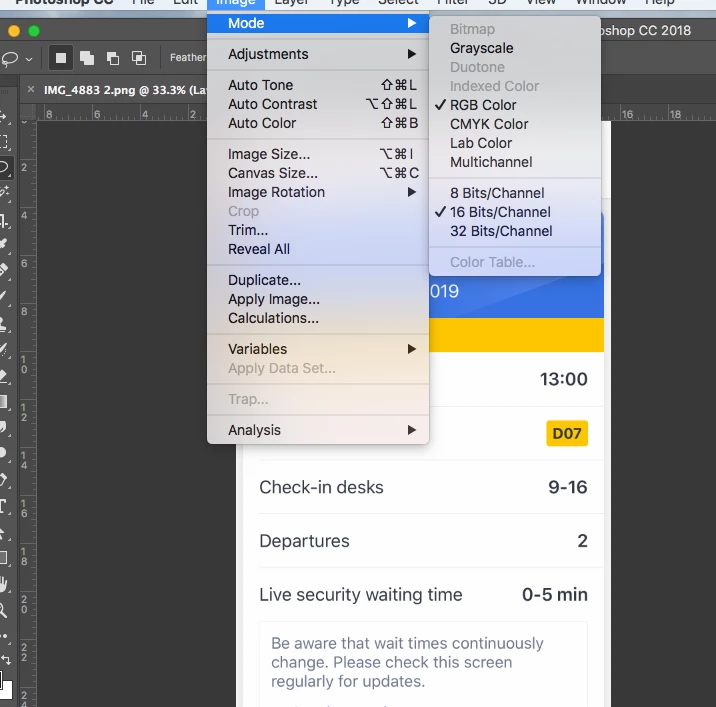
Task: Click the background color swatch
Action: pyautogui.click(x=8, y=690)
